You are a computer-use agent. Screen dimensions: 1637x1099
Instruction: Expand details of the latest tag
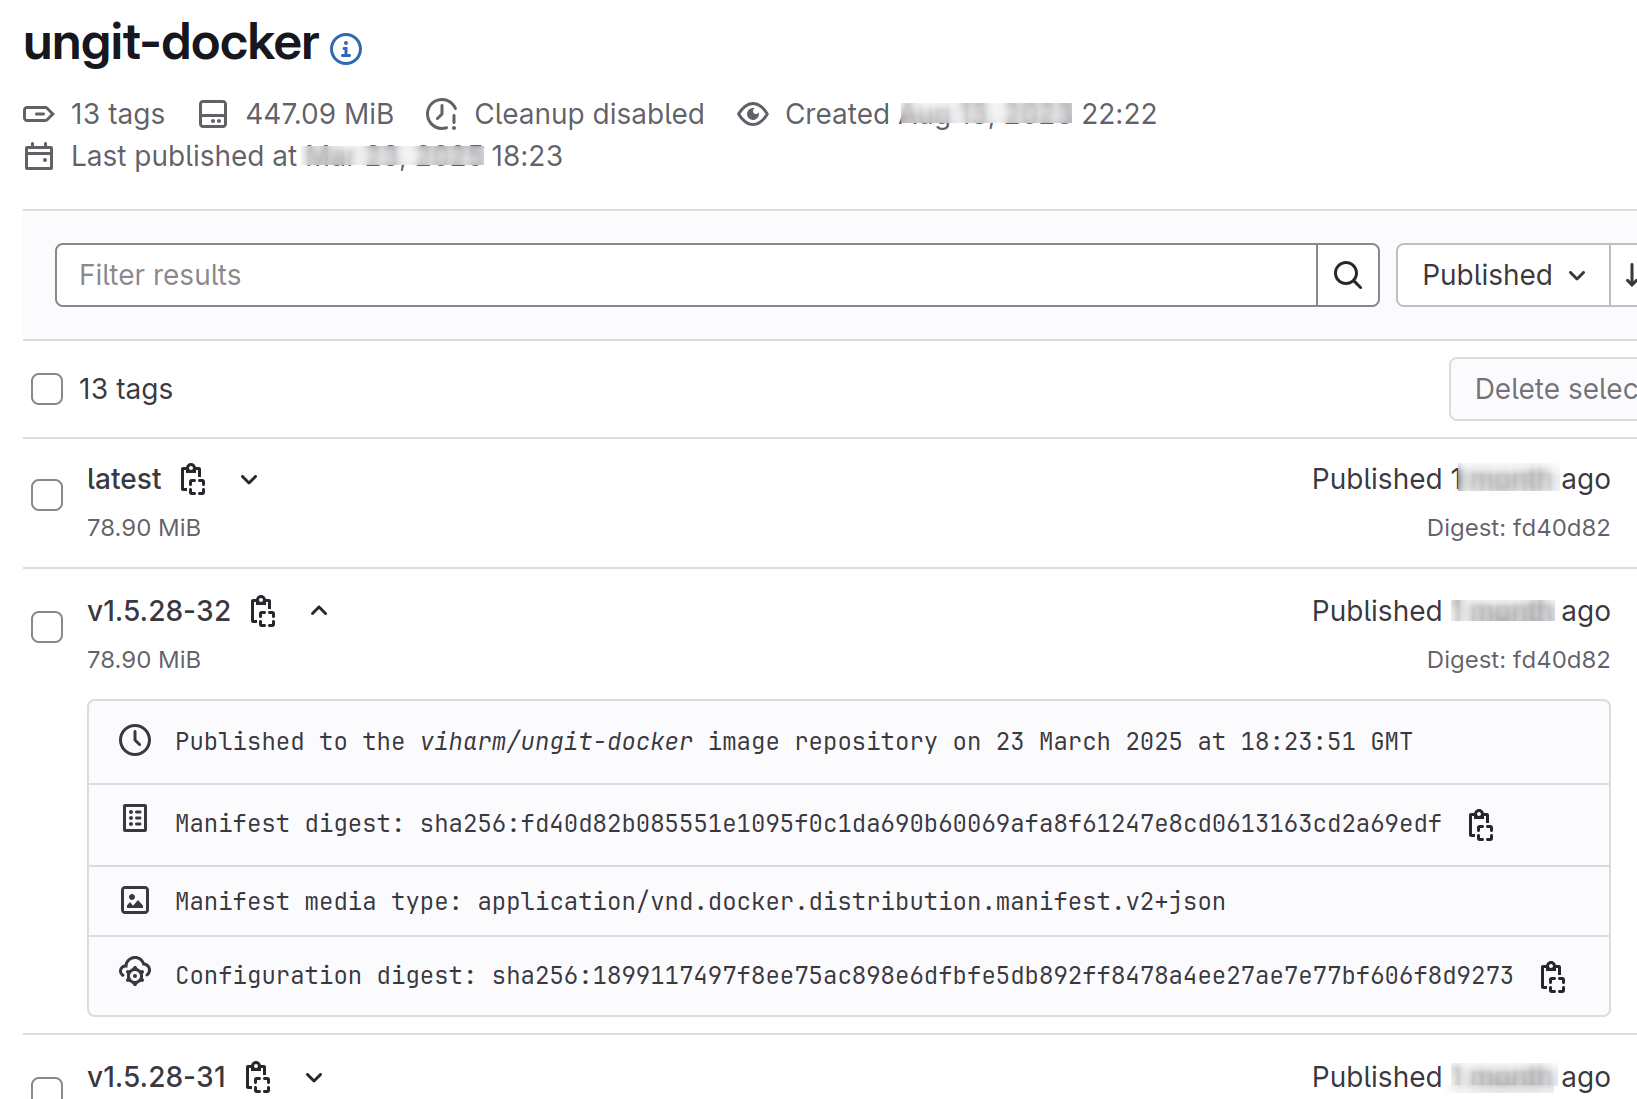(249, 480)
